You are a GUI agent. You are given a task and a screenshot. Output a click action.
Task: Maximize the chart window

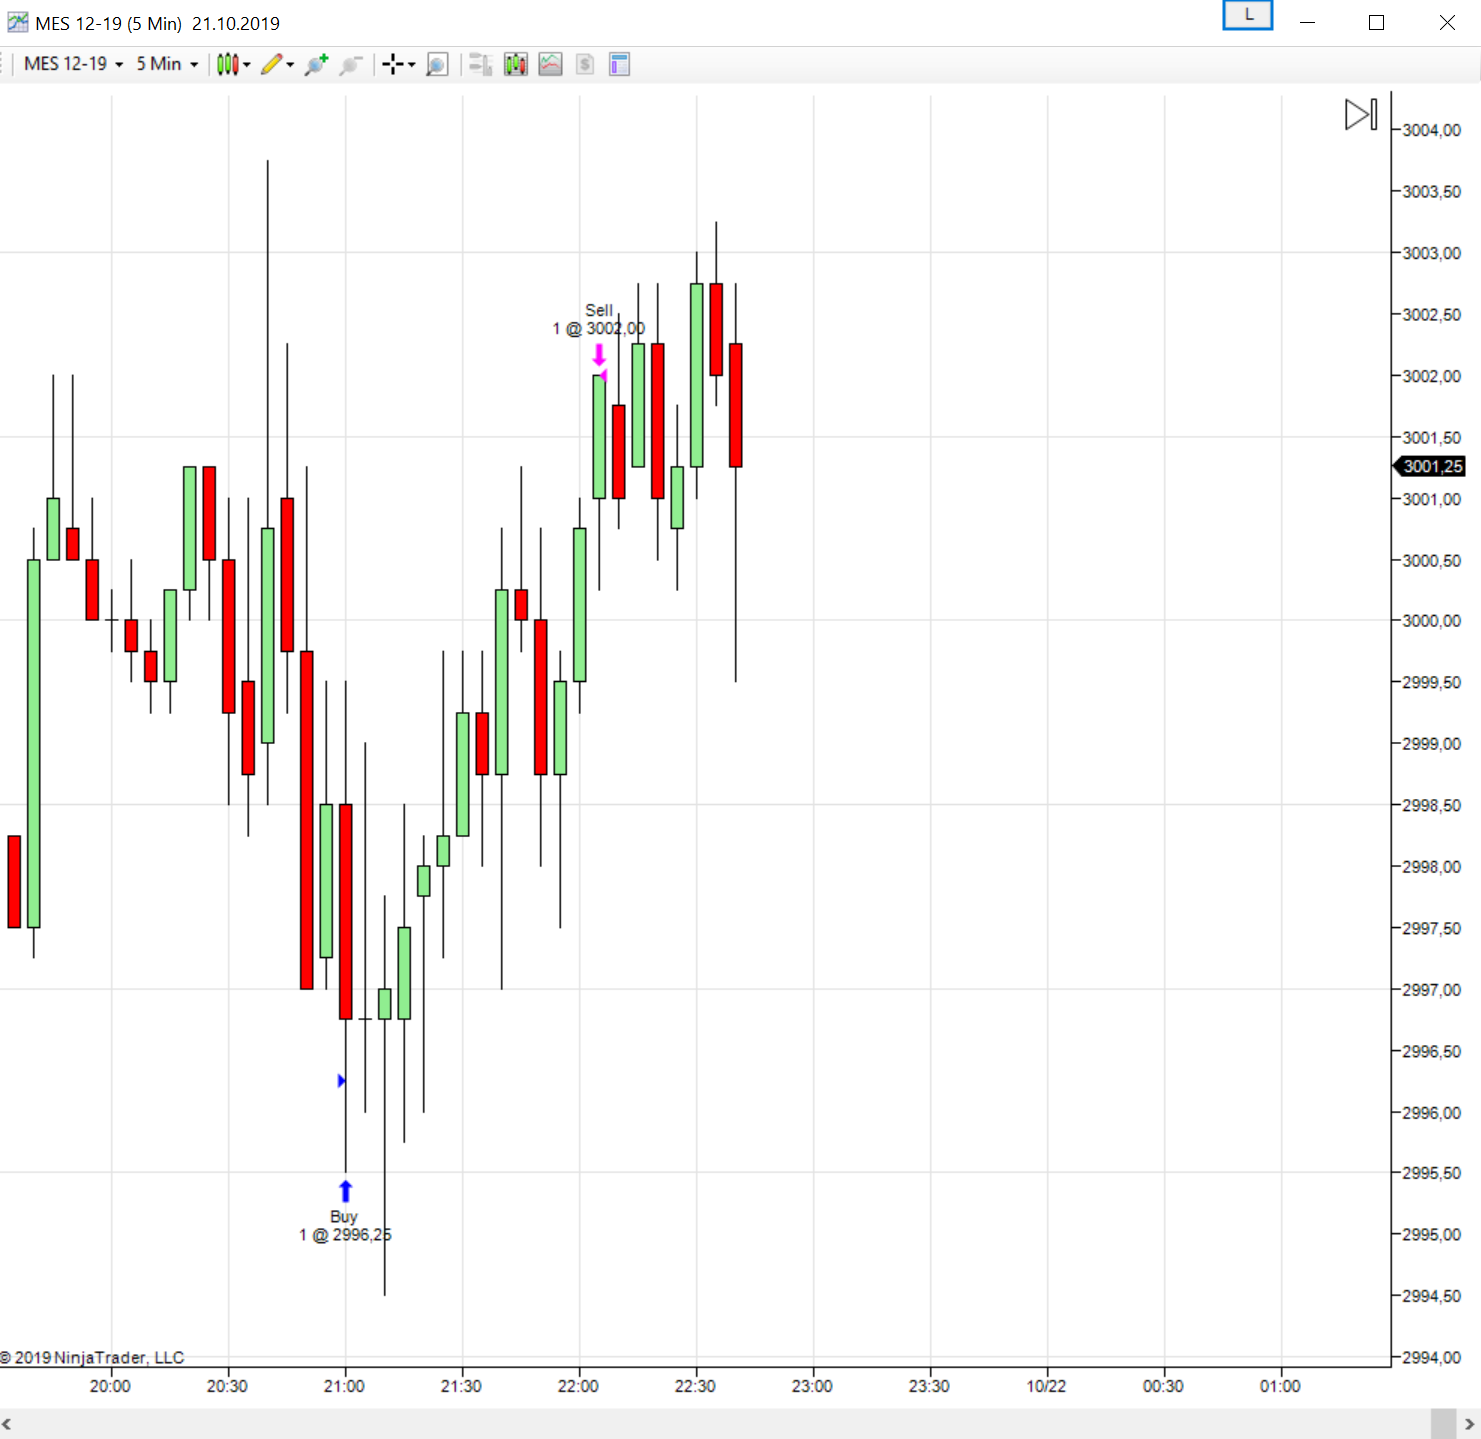pyautogui.click(x=1377, y=22)
